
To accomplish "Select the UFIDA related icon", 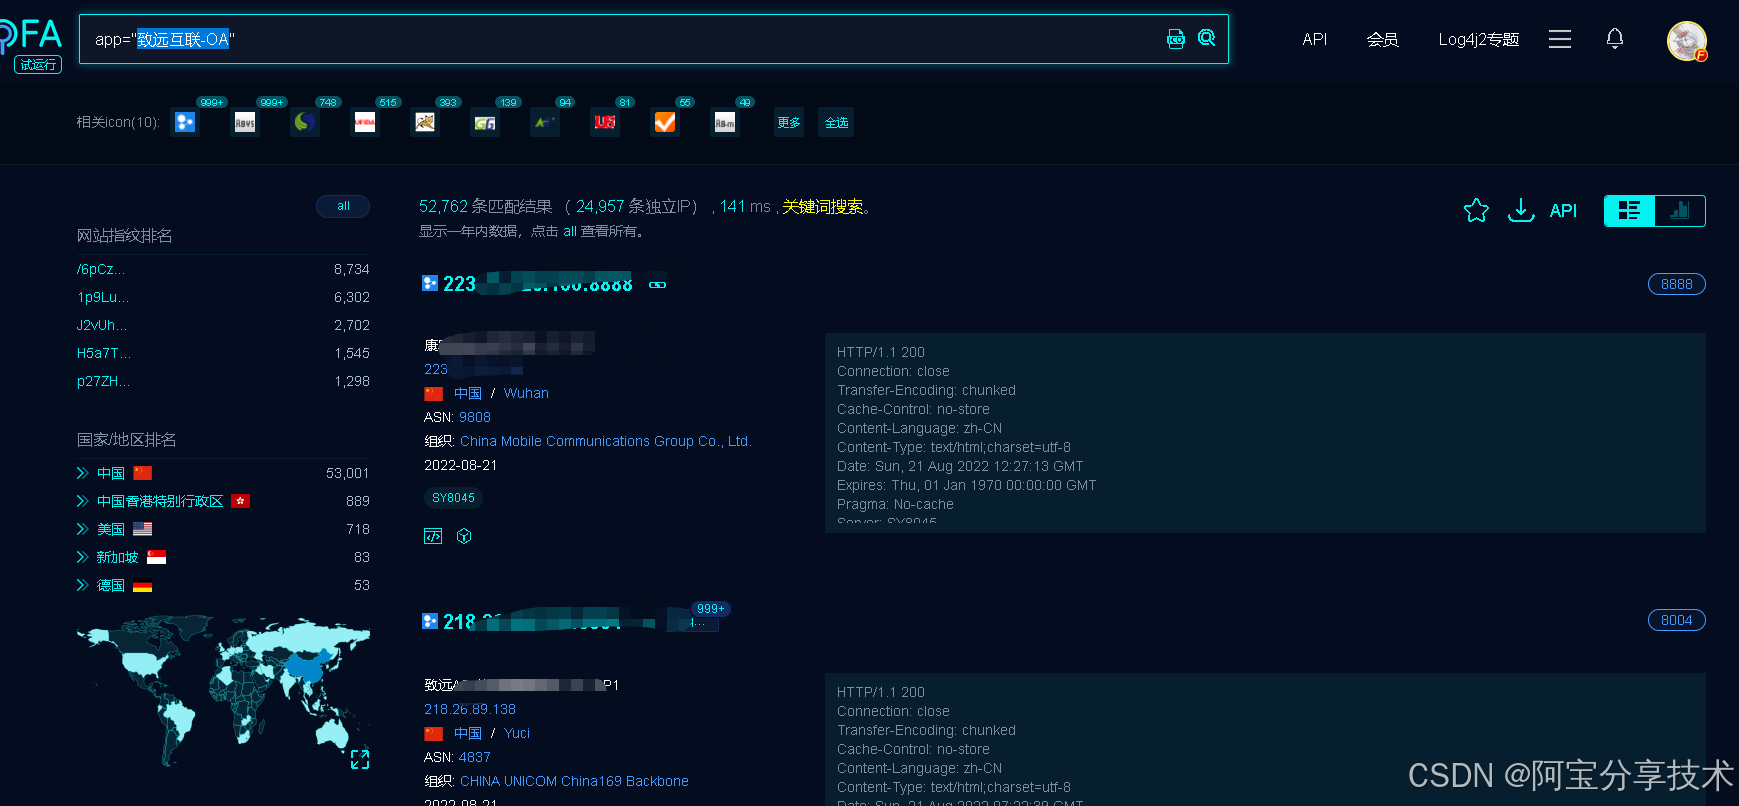I will click(365, 122).
